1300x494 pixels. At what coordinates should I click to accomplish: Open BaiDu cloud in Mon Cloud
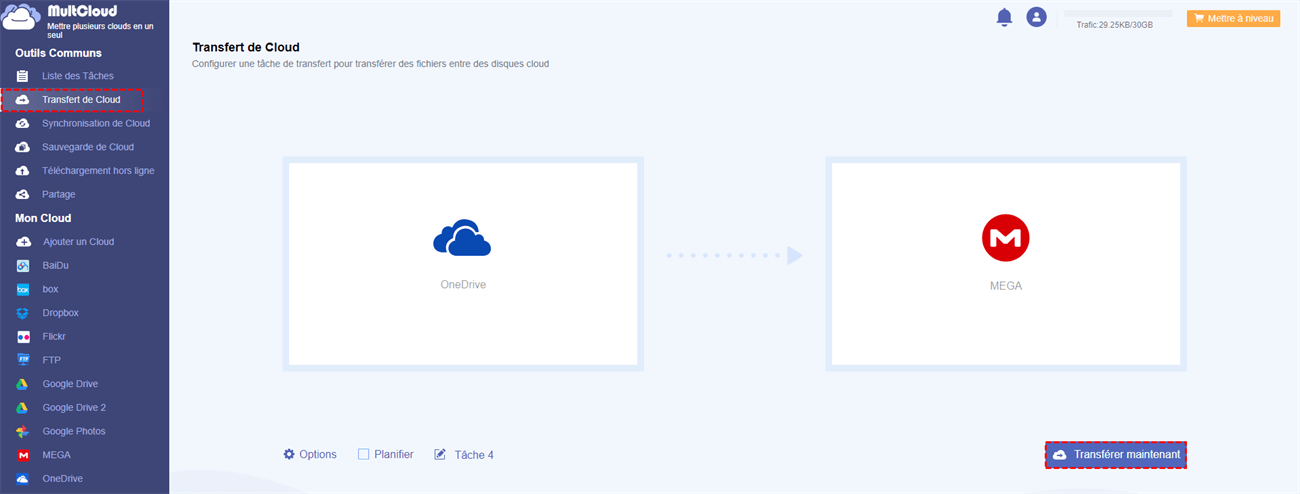pos(55,266)
